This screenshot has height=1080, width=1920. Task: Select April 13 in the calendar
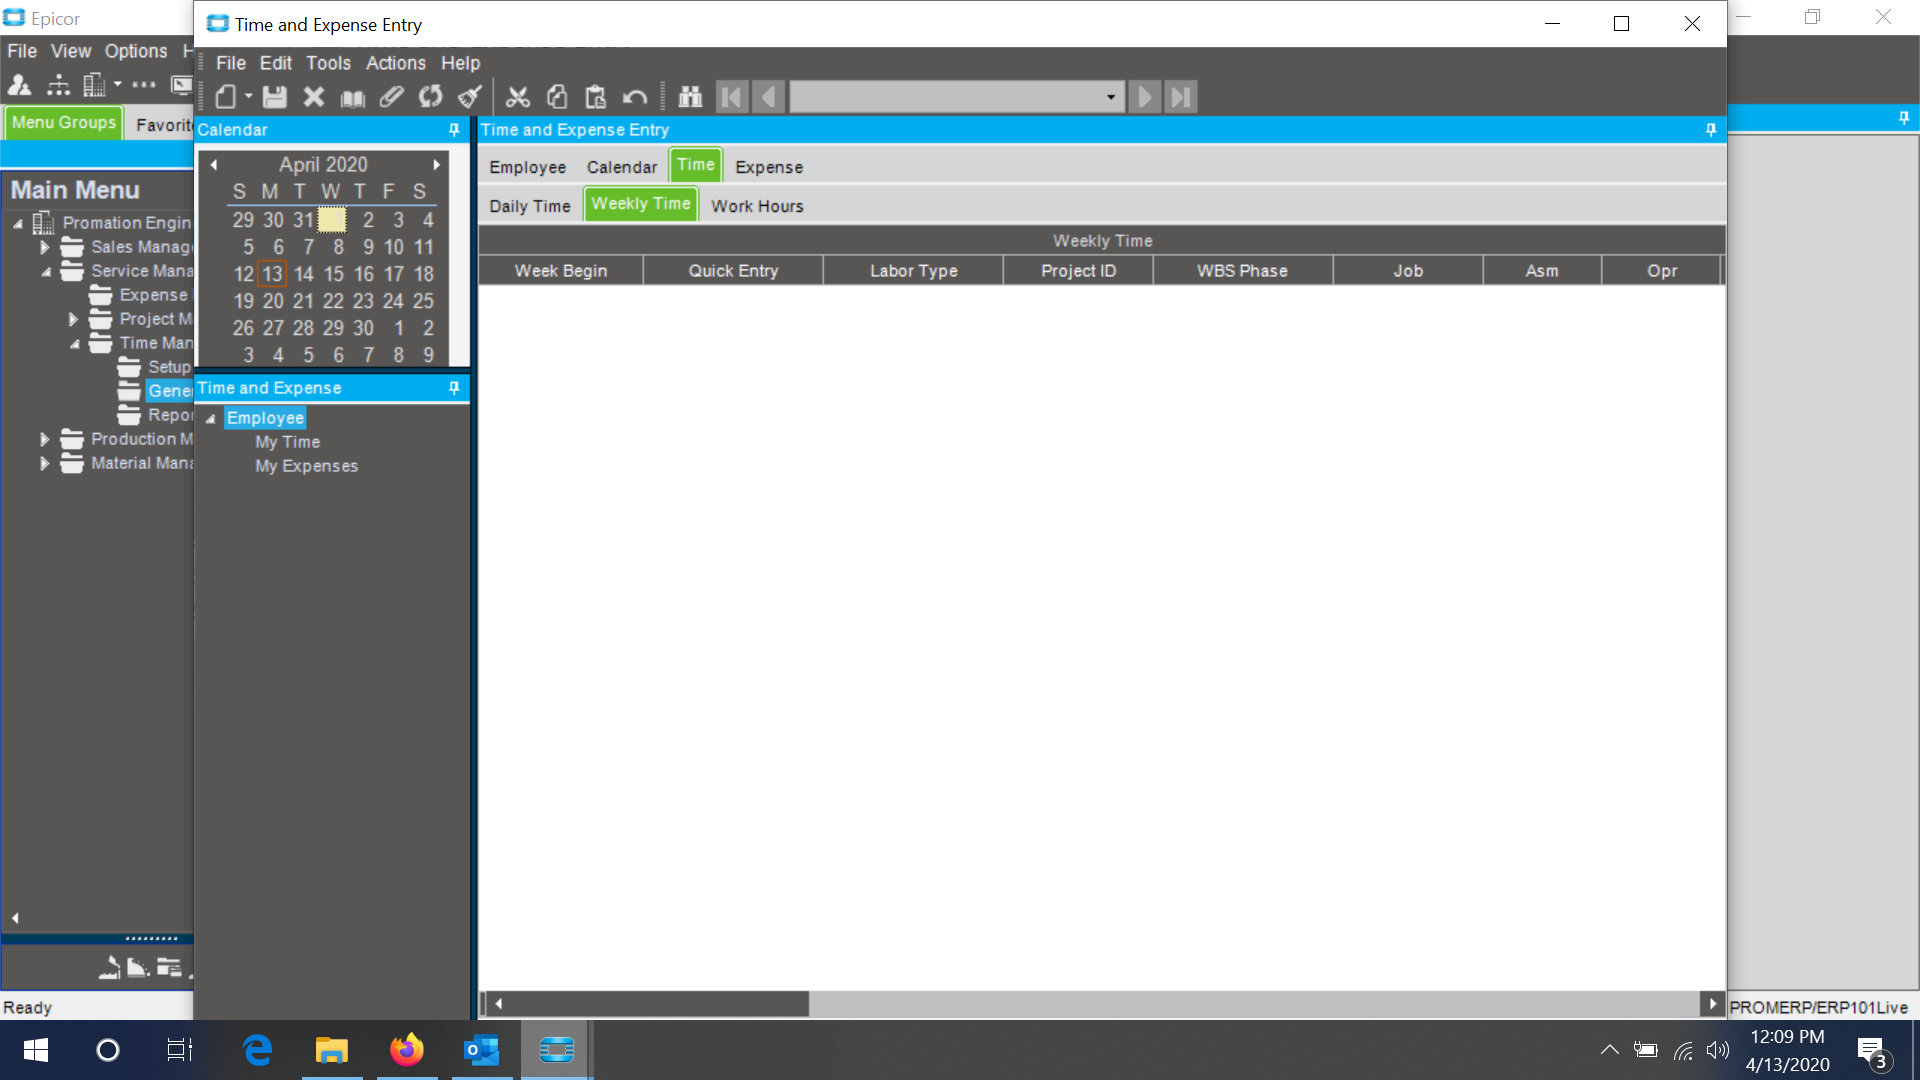[x=273, y=274]
